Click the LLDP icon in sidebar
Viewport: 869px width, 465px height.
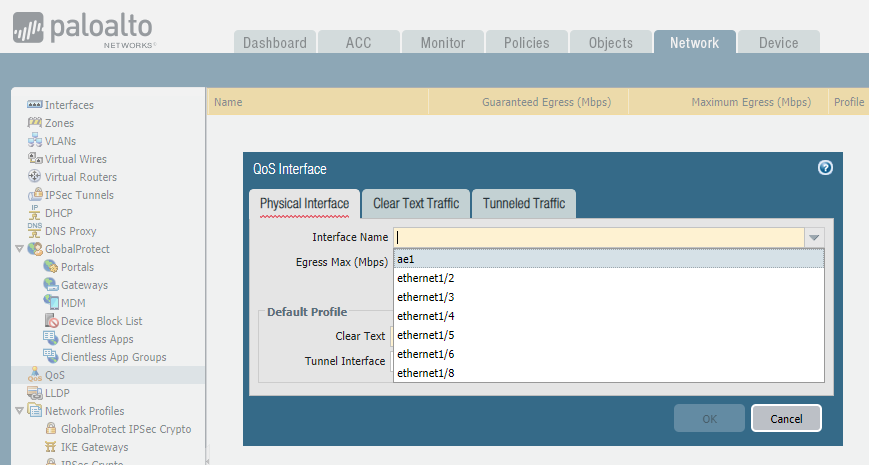35,393
